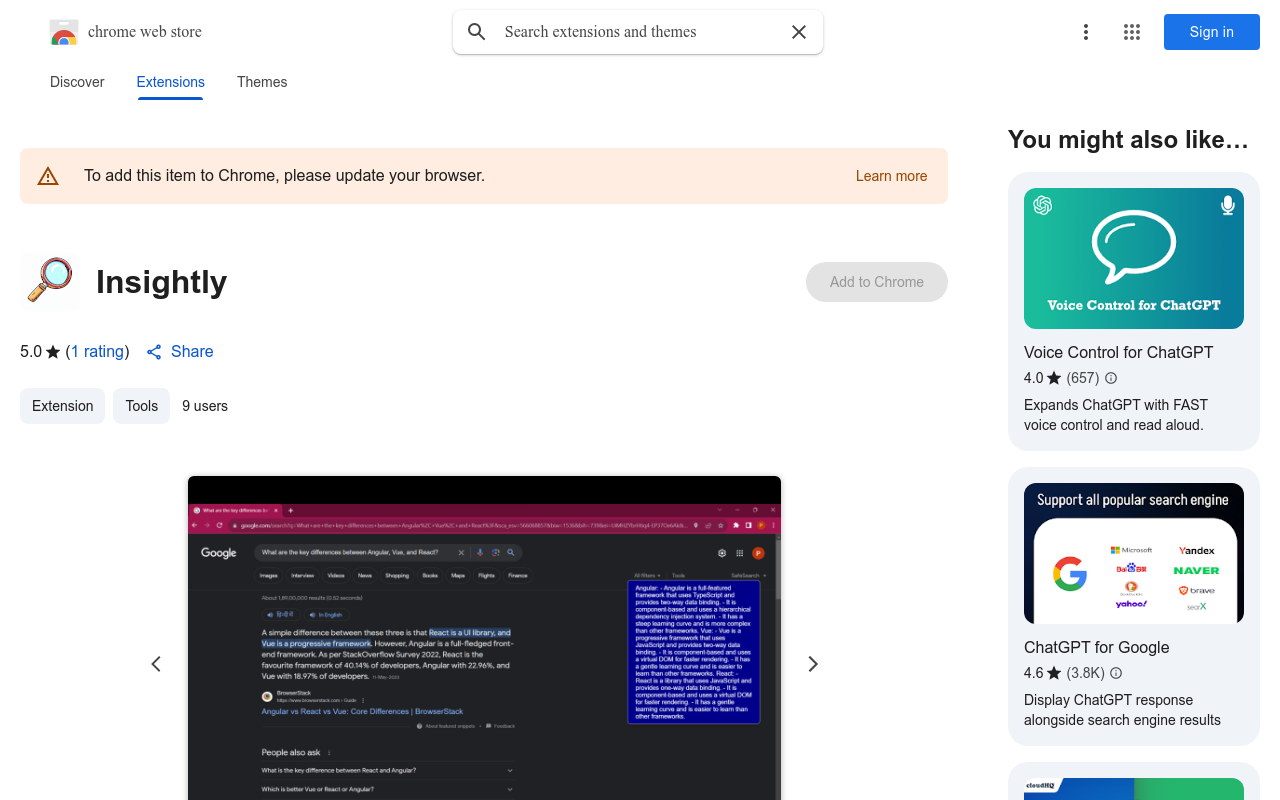The height and width of the screenshot is (800, 1280).
Task: Click the warning triangle icon
Action: coord(48,176)
